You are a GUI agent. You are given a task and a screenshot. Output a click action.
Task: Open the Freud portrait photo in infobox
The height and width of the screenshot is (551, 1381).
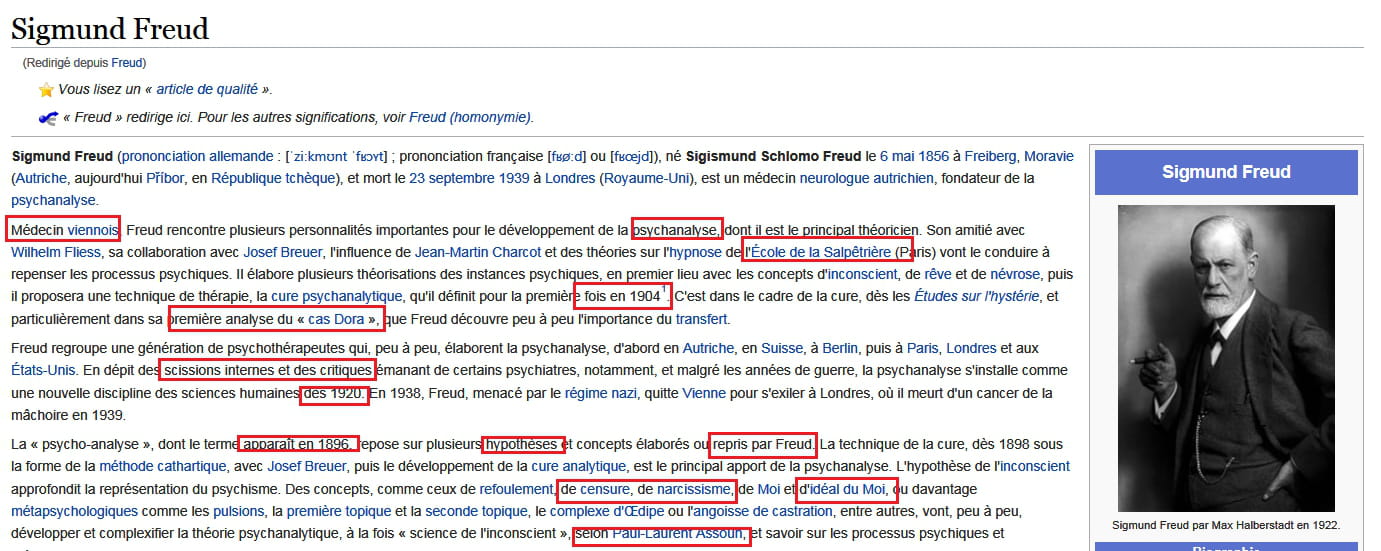coord(1226,358)
